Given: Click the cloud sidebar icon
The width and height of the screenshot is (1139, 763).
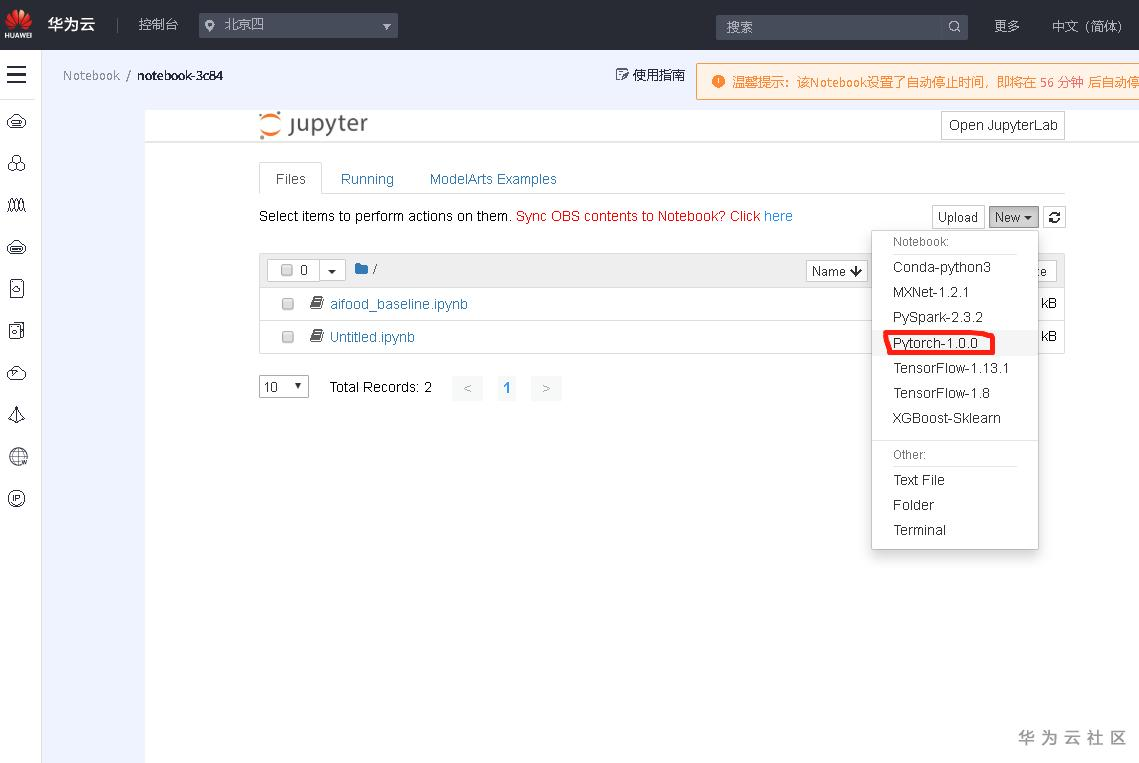Looking at the screenshot, I should (x=17, y=373).
